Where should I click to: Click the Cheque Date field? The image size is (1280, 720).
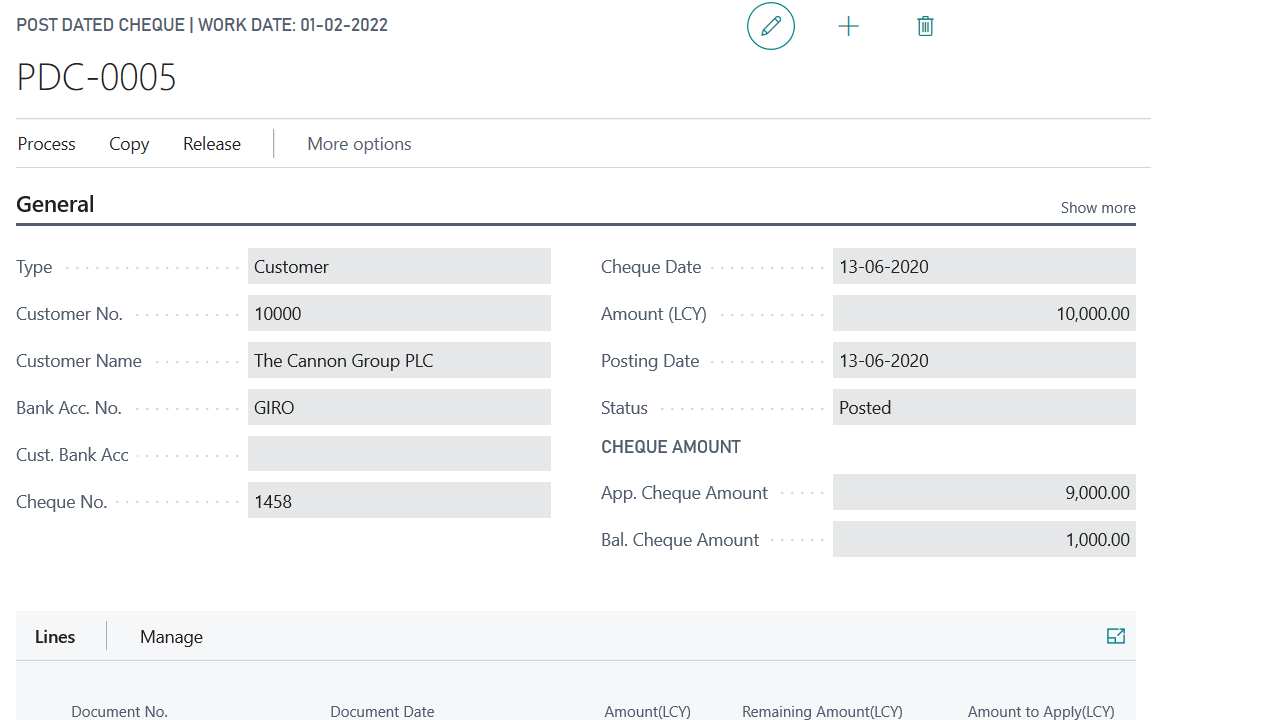(984, 267)
